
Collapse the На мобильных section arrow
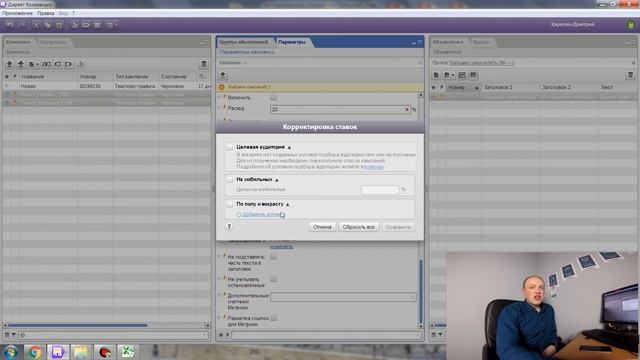pyautogui.click(x=277, y=180)
